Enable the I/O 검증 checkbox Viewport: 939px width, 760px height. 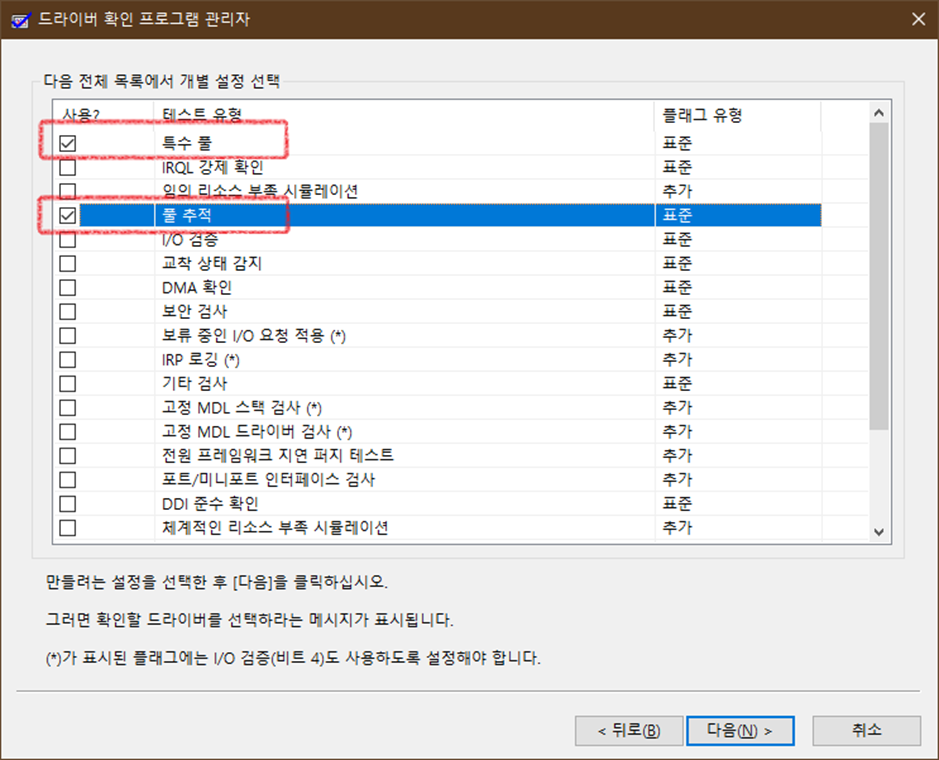click(x=68, y=240)
